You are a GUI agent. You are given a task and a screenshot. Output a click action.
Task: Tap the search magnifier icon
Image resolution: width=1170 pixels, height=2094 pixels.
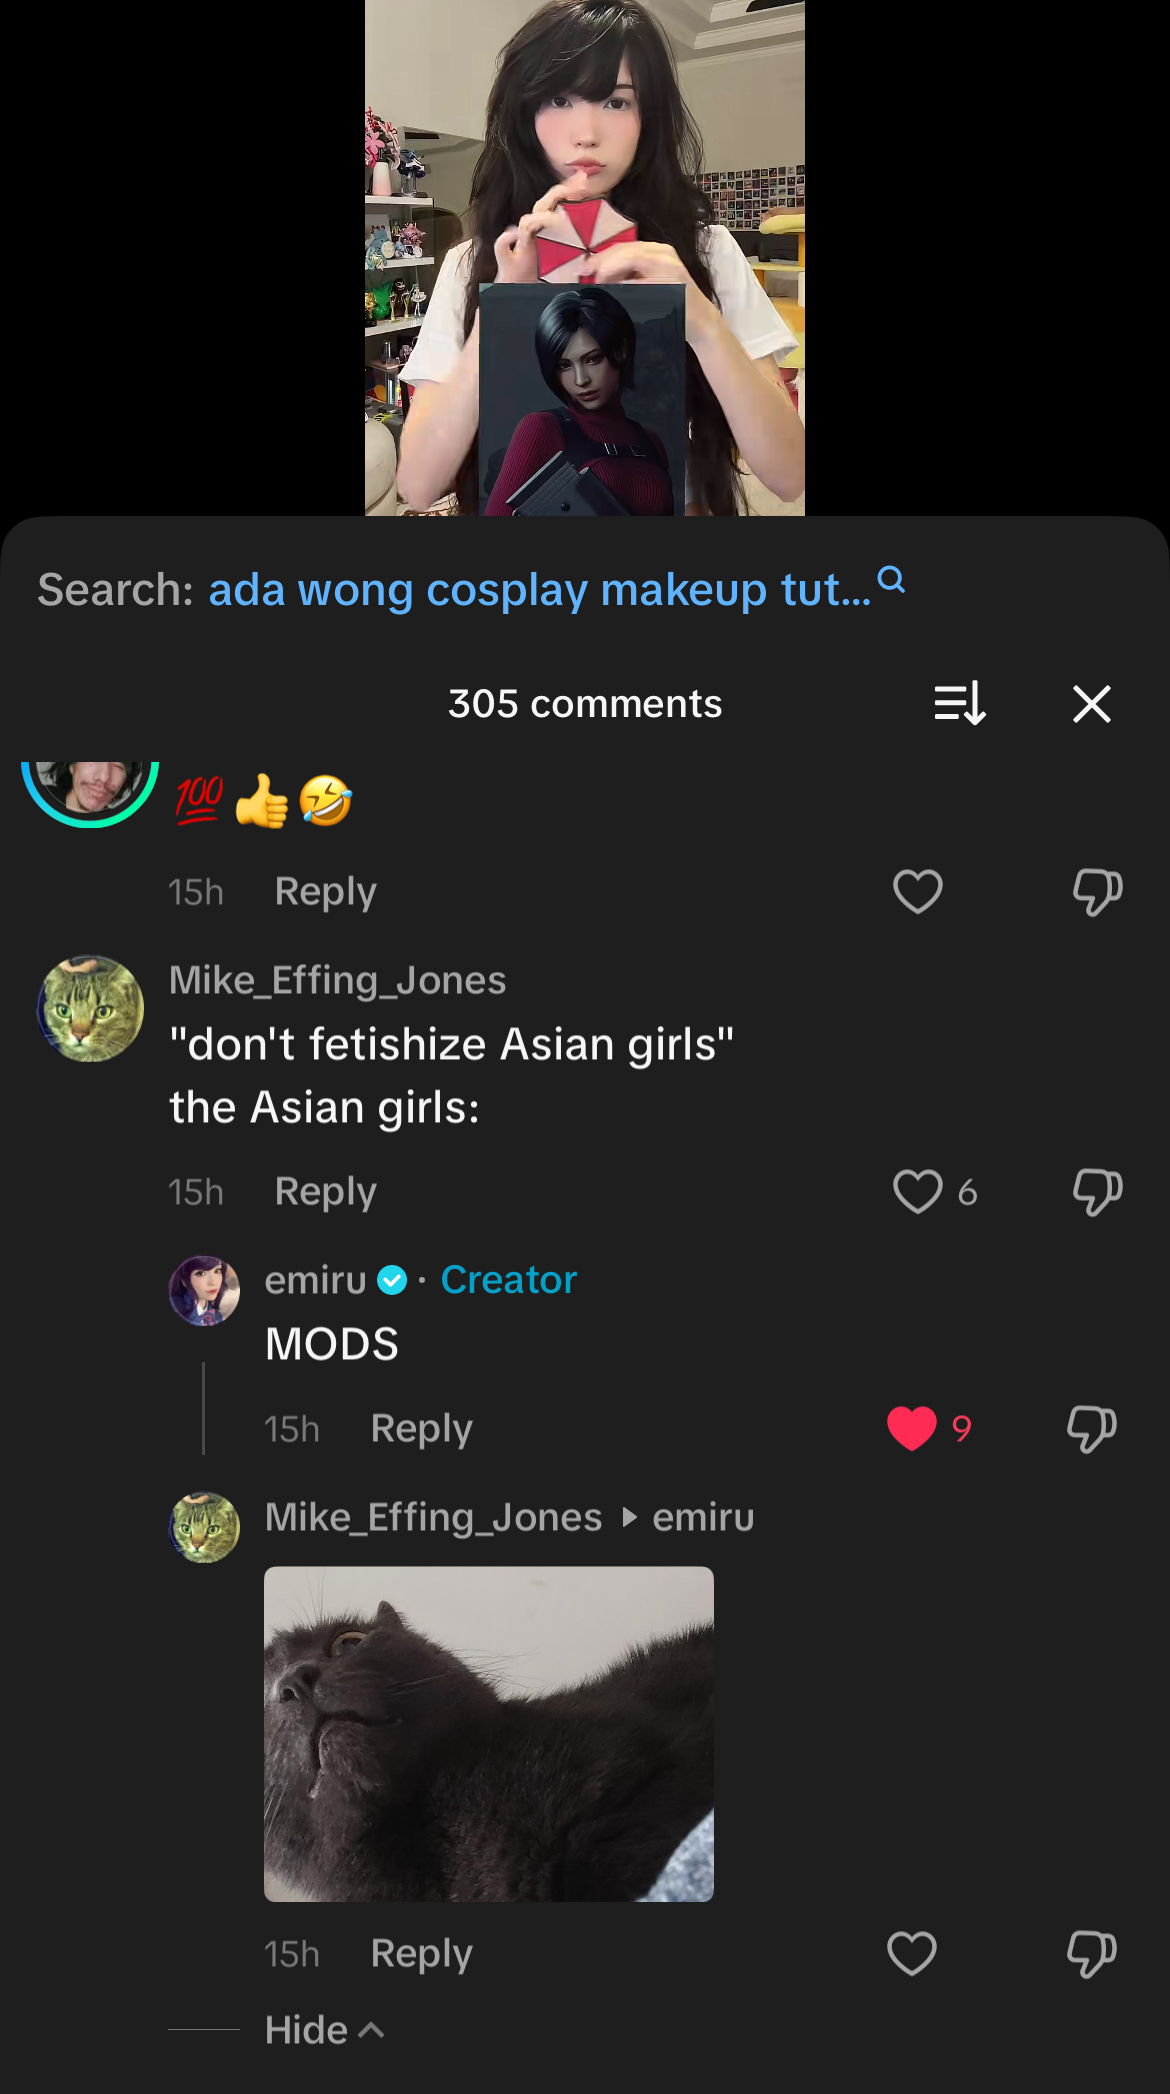coord(891,580)
